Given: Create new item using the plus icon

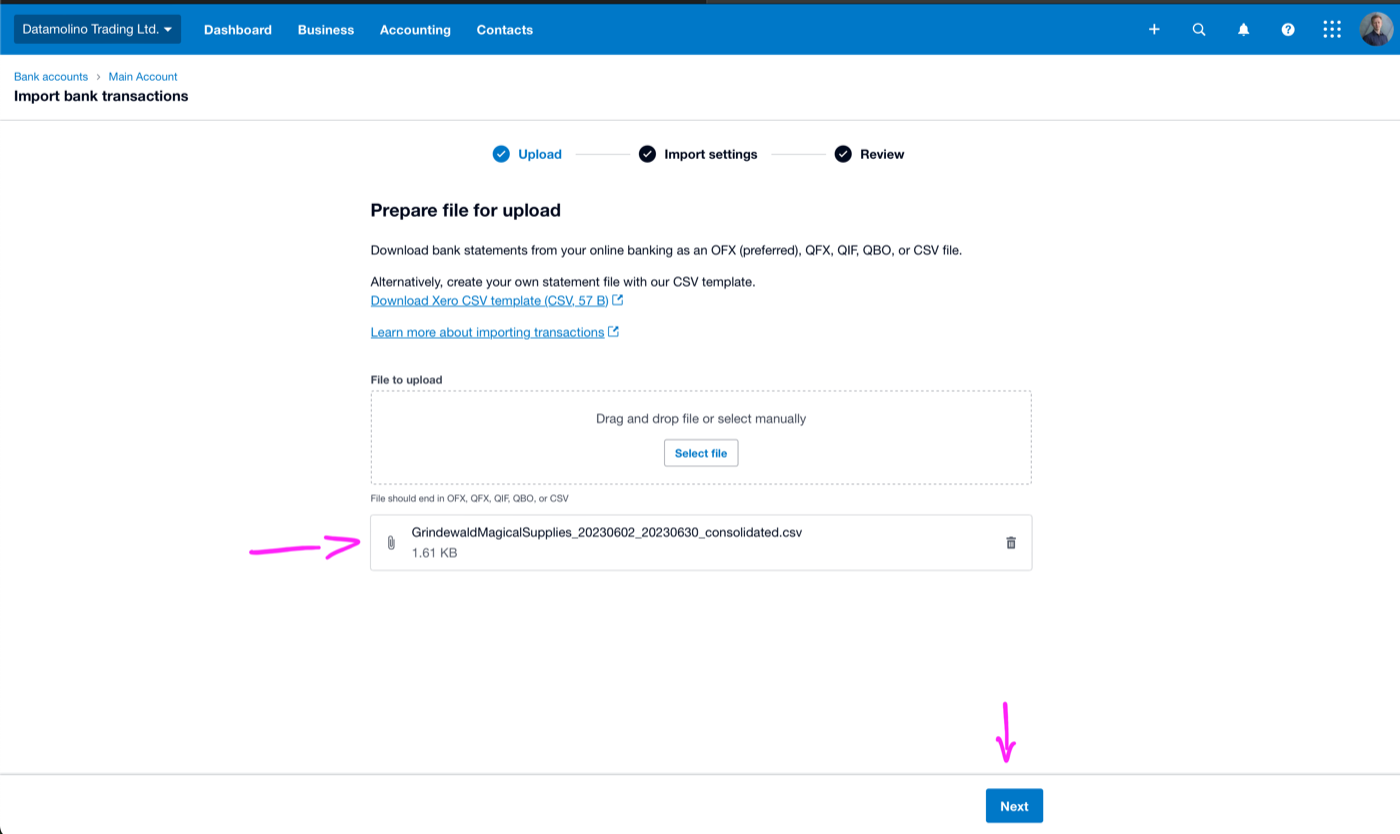Looking at the screenshot, I should pos(1154,29).
